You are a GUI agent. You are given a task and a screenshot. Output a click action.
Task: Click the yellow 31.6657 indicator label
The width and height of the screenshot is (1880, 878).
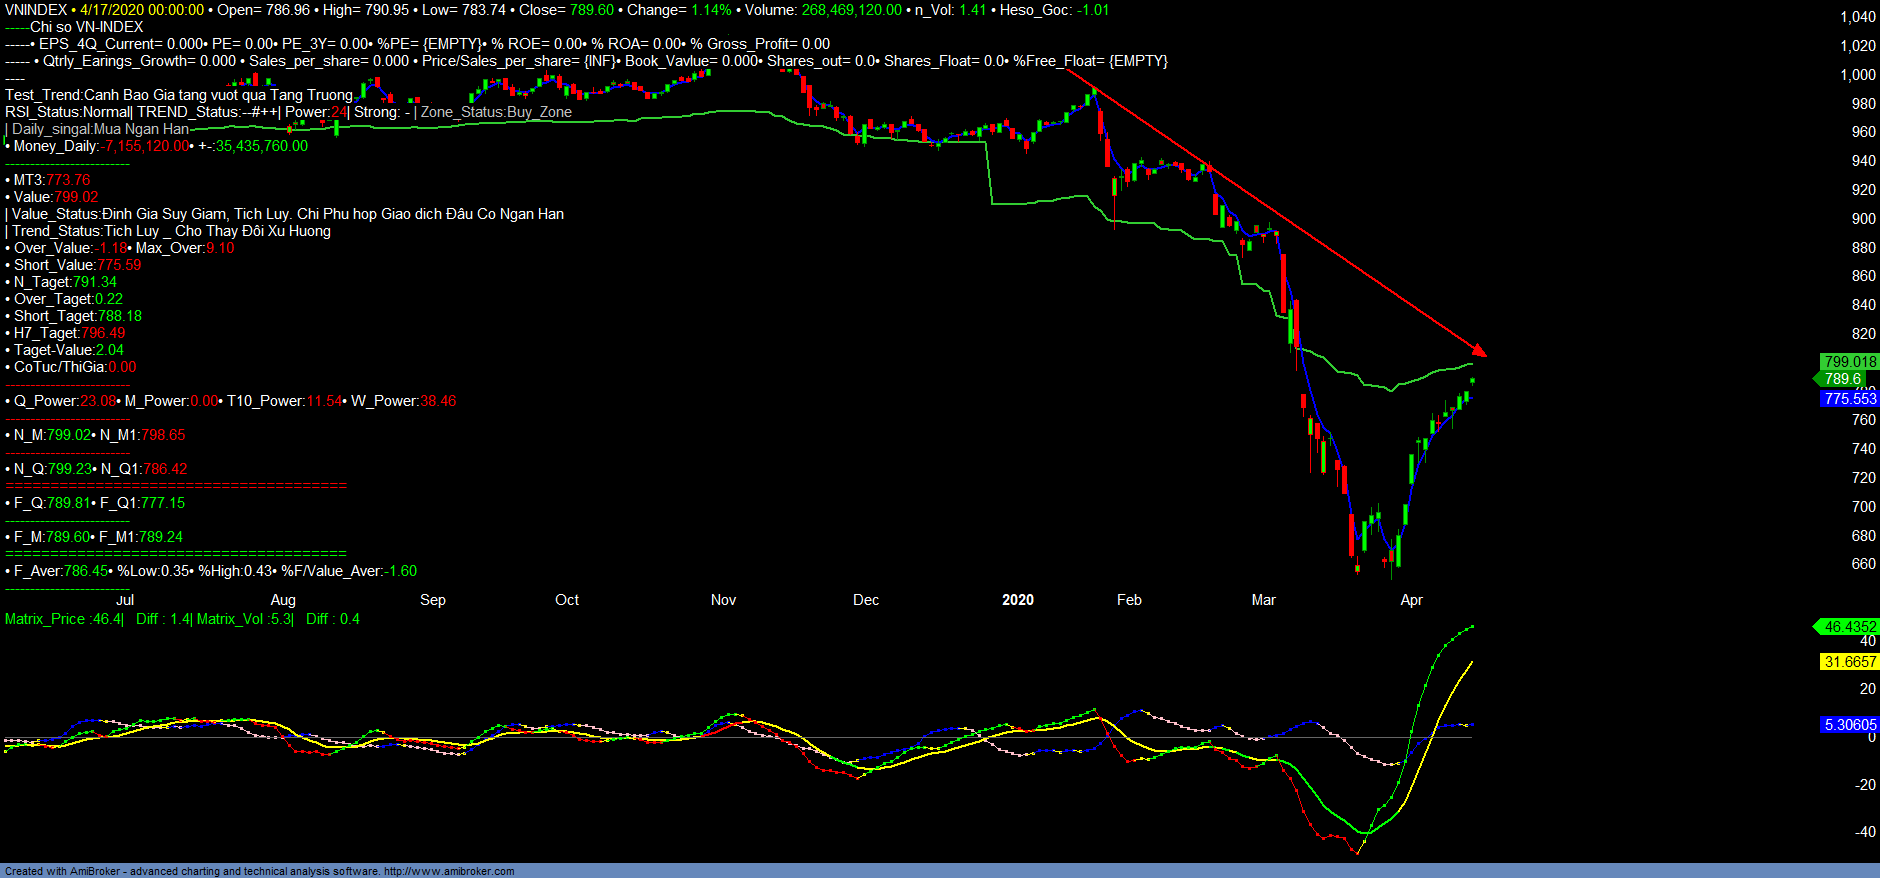(x=1849, y=662)
